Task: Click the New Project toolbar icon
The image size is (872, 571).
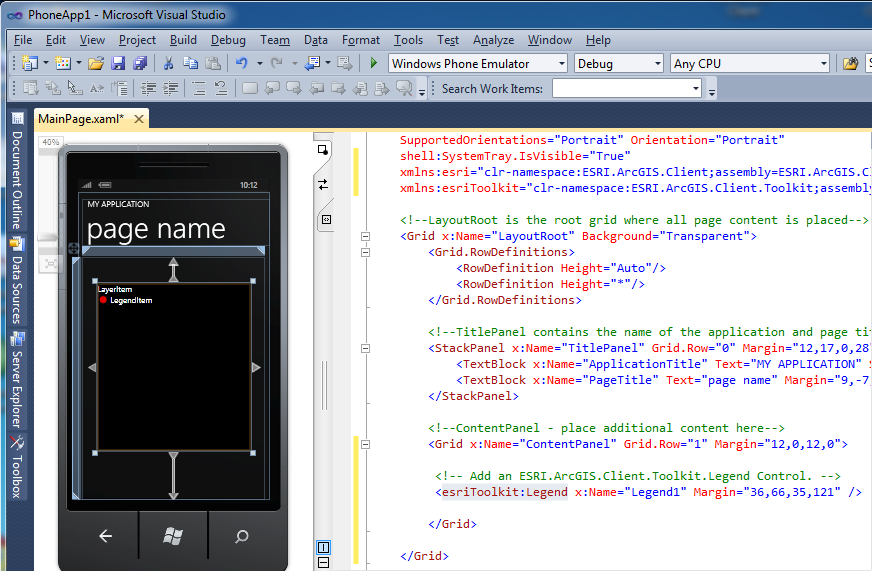Action: (30, 63)
